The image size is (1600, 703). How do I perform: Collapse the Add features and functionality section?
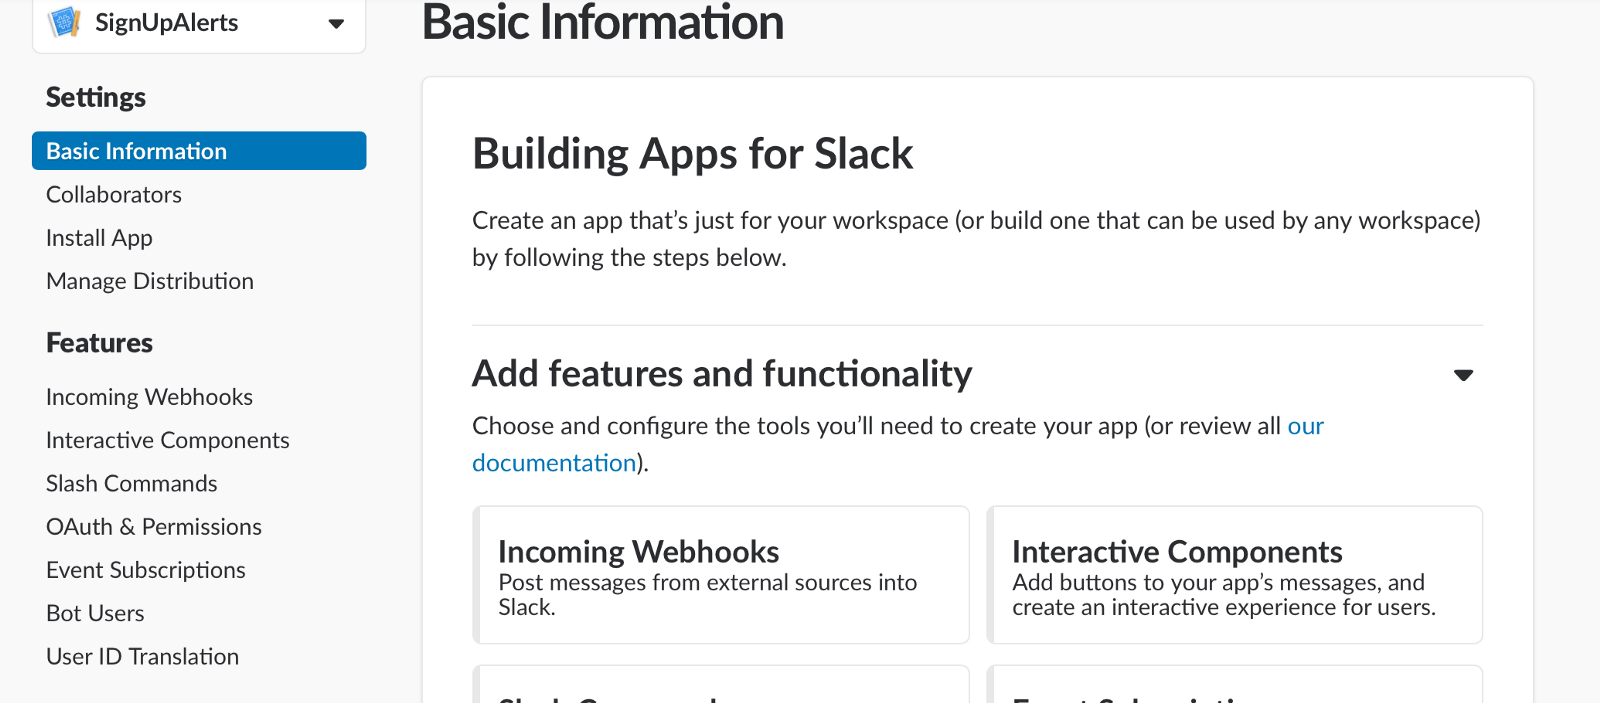[x=1463, y=375]
